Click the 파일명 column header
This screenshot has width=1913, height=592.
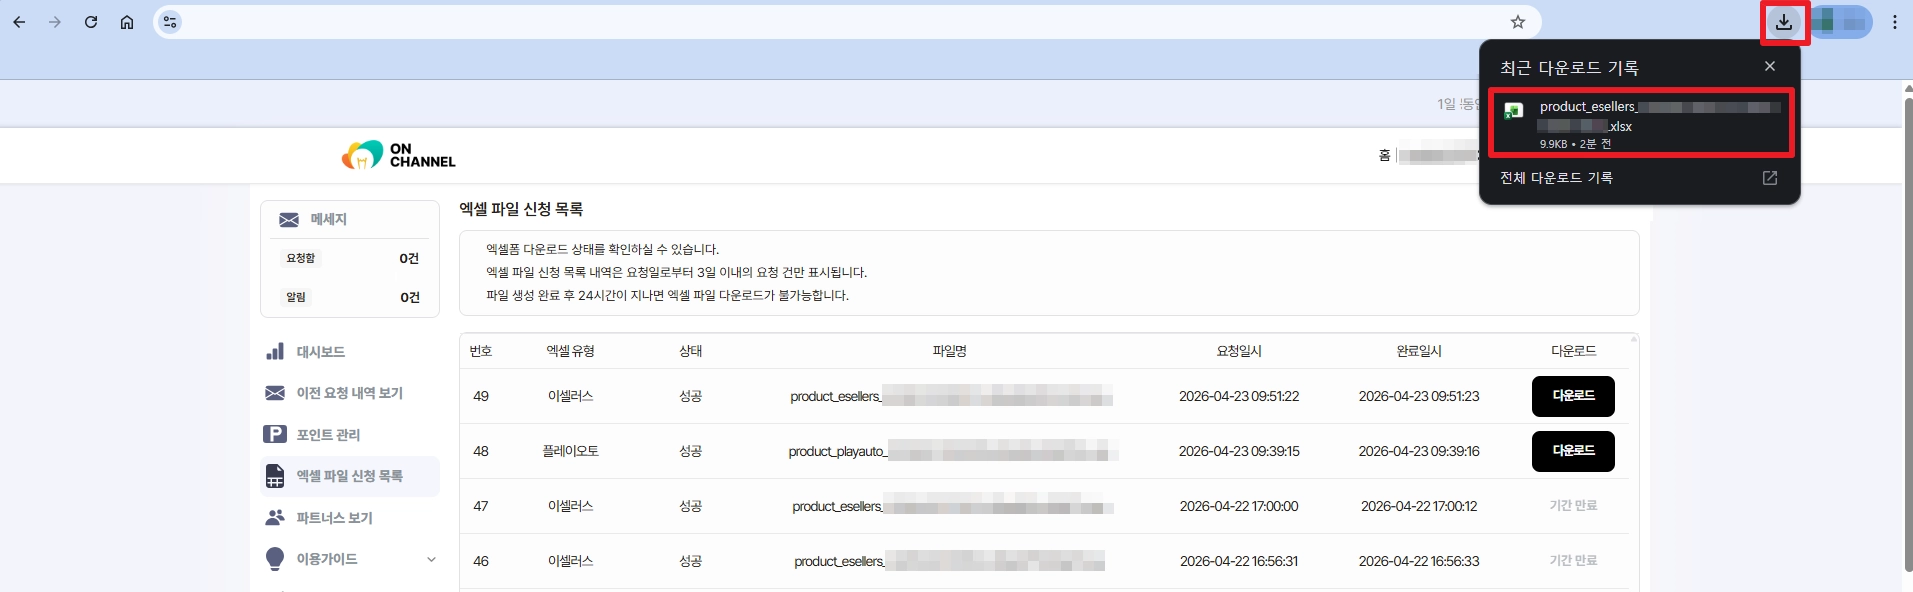(949, 351)
